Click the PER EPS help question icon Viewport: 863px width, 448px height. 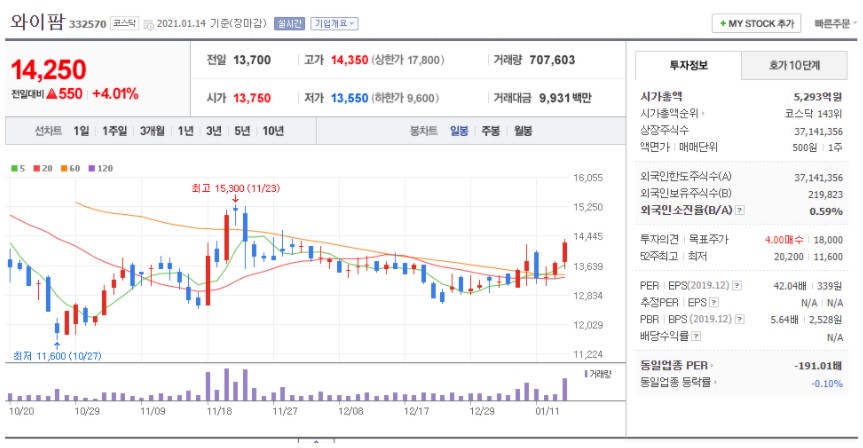point(737,286)
